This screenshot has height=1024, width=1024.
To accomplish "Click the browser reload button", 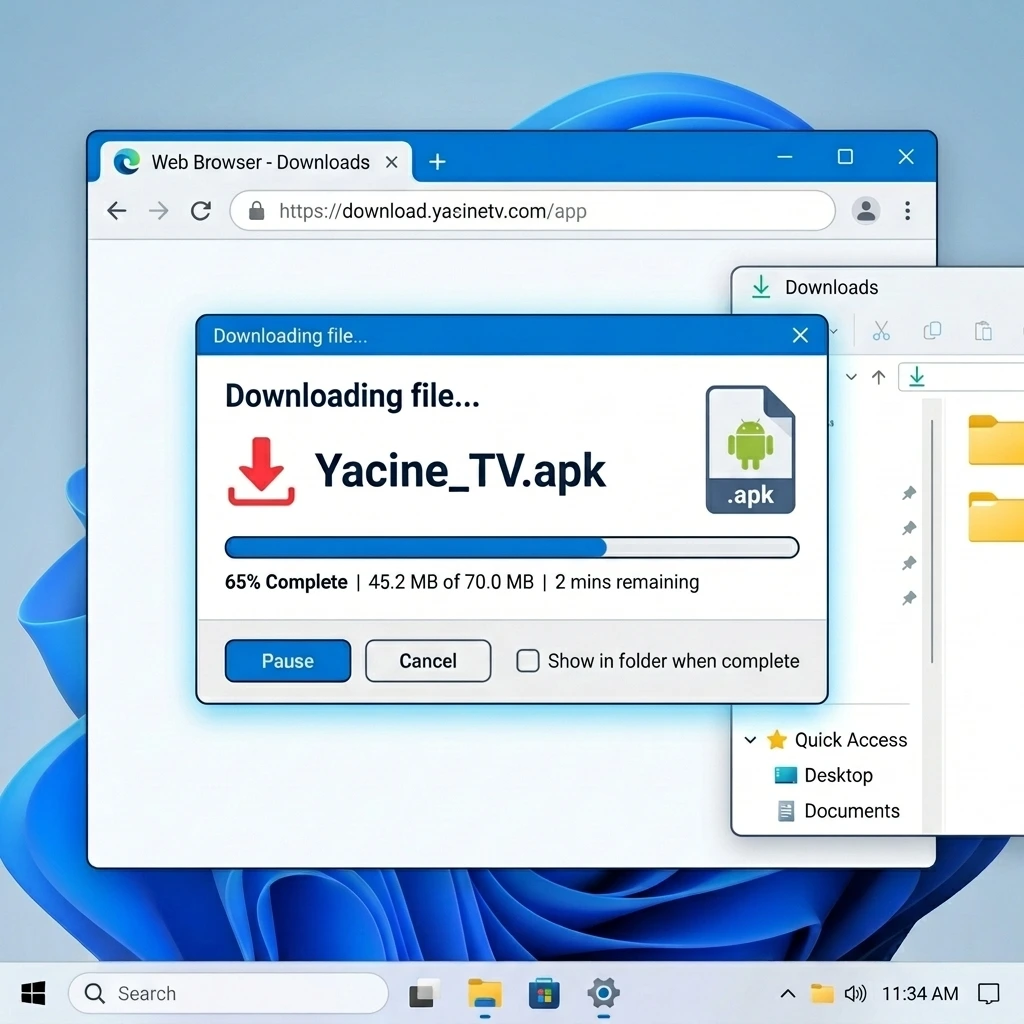I will tap(201, 211).
